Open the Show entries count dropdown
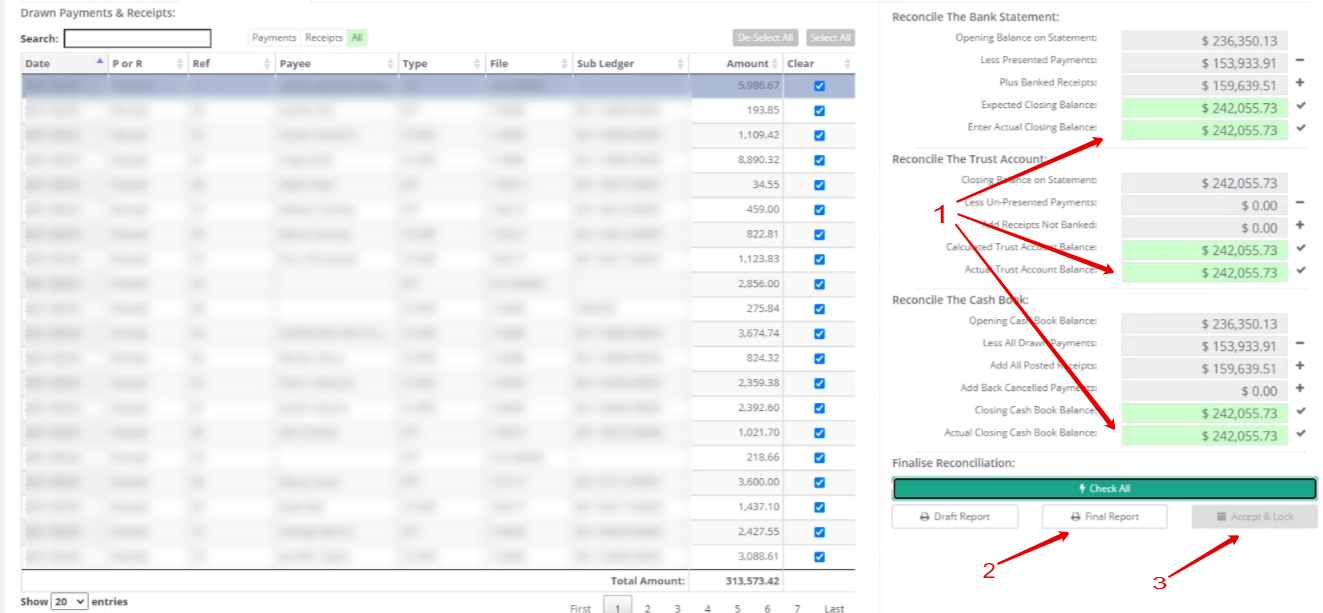1323x613 pixels. [69, 602]
